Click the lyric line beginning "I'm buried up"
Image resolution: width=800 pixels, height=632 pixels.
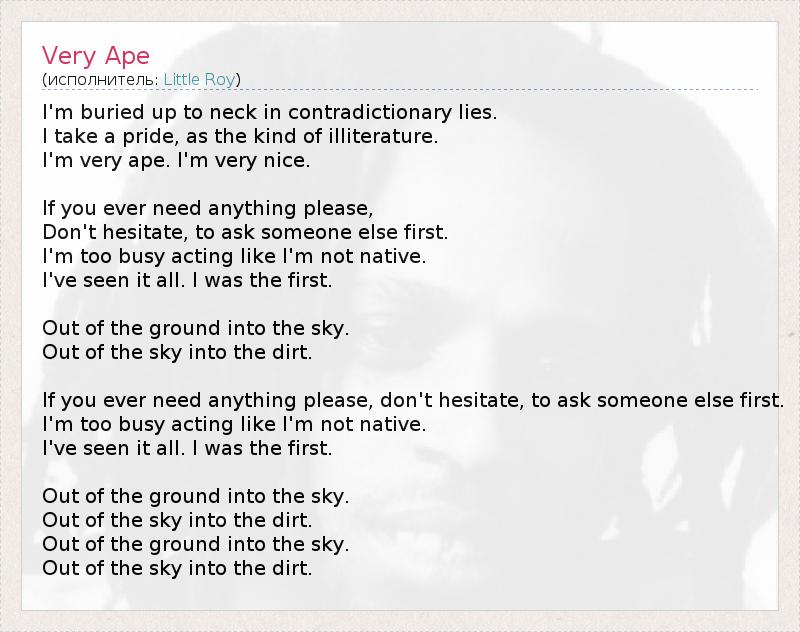269,112
